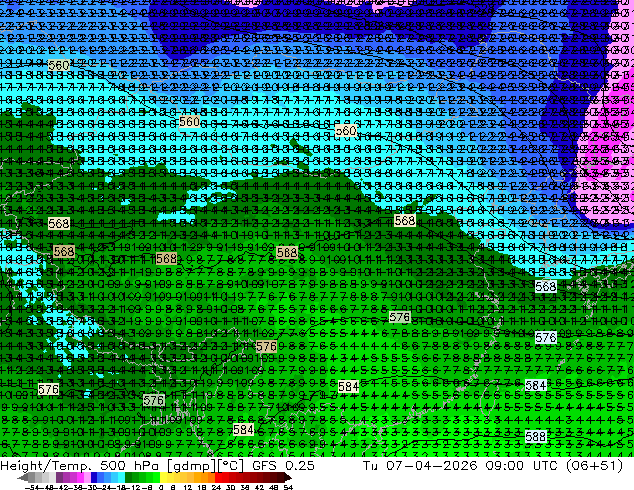Click the '12' value under the color legend

point(188,487)
